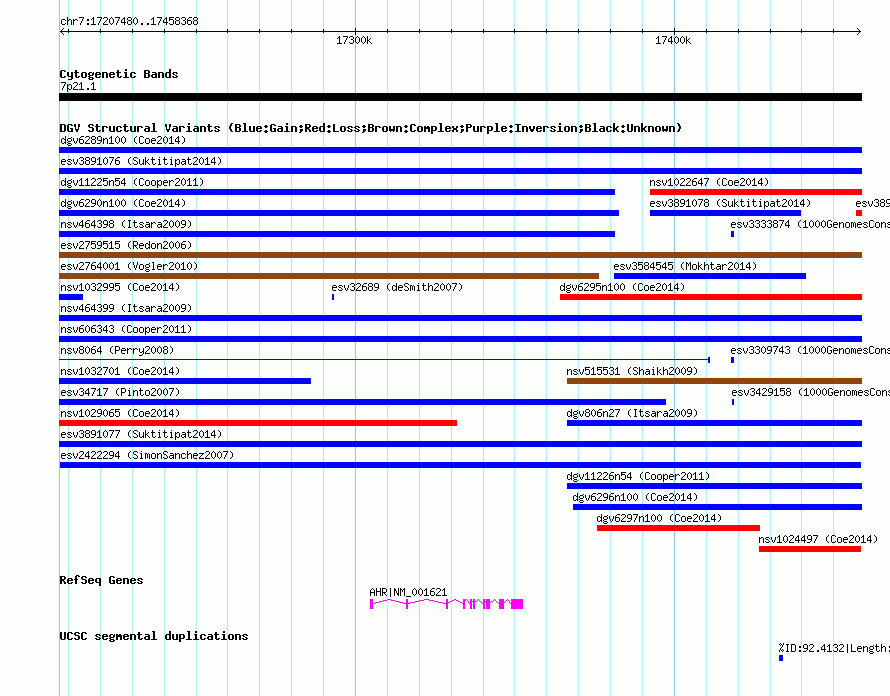Image resolution: width=890 pixels, height=696 pixels.
Task: Select the esv3891077 (Suktitipat2014) label
Action: pyautogui.click(x=141, y=434)
